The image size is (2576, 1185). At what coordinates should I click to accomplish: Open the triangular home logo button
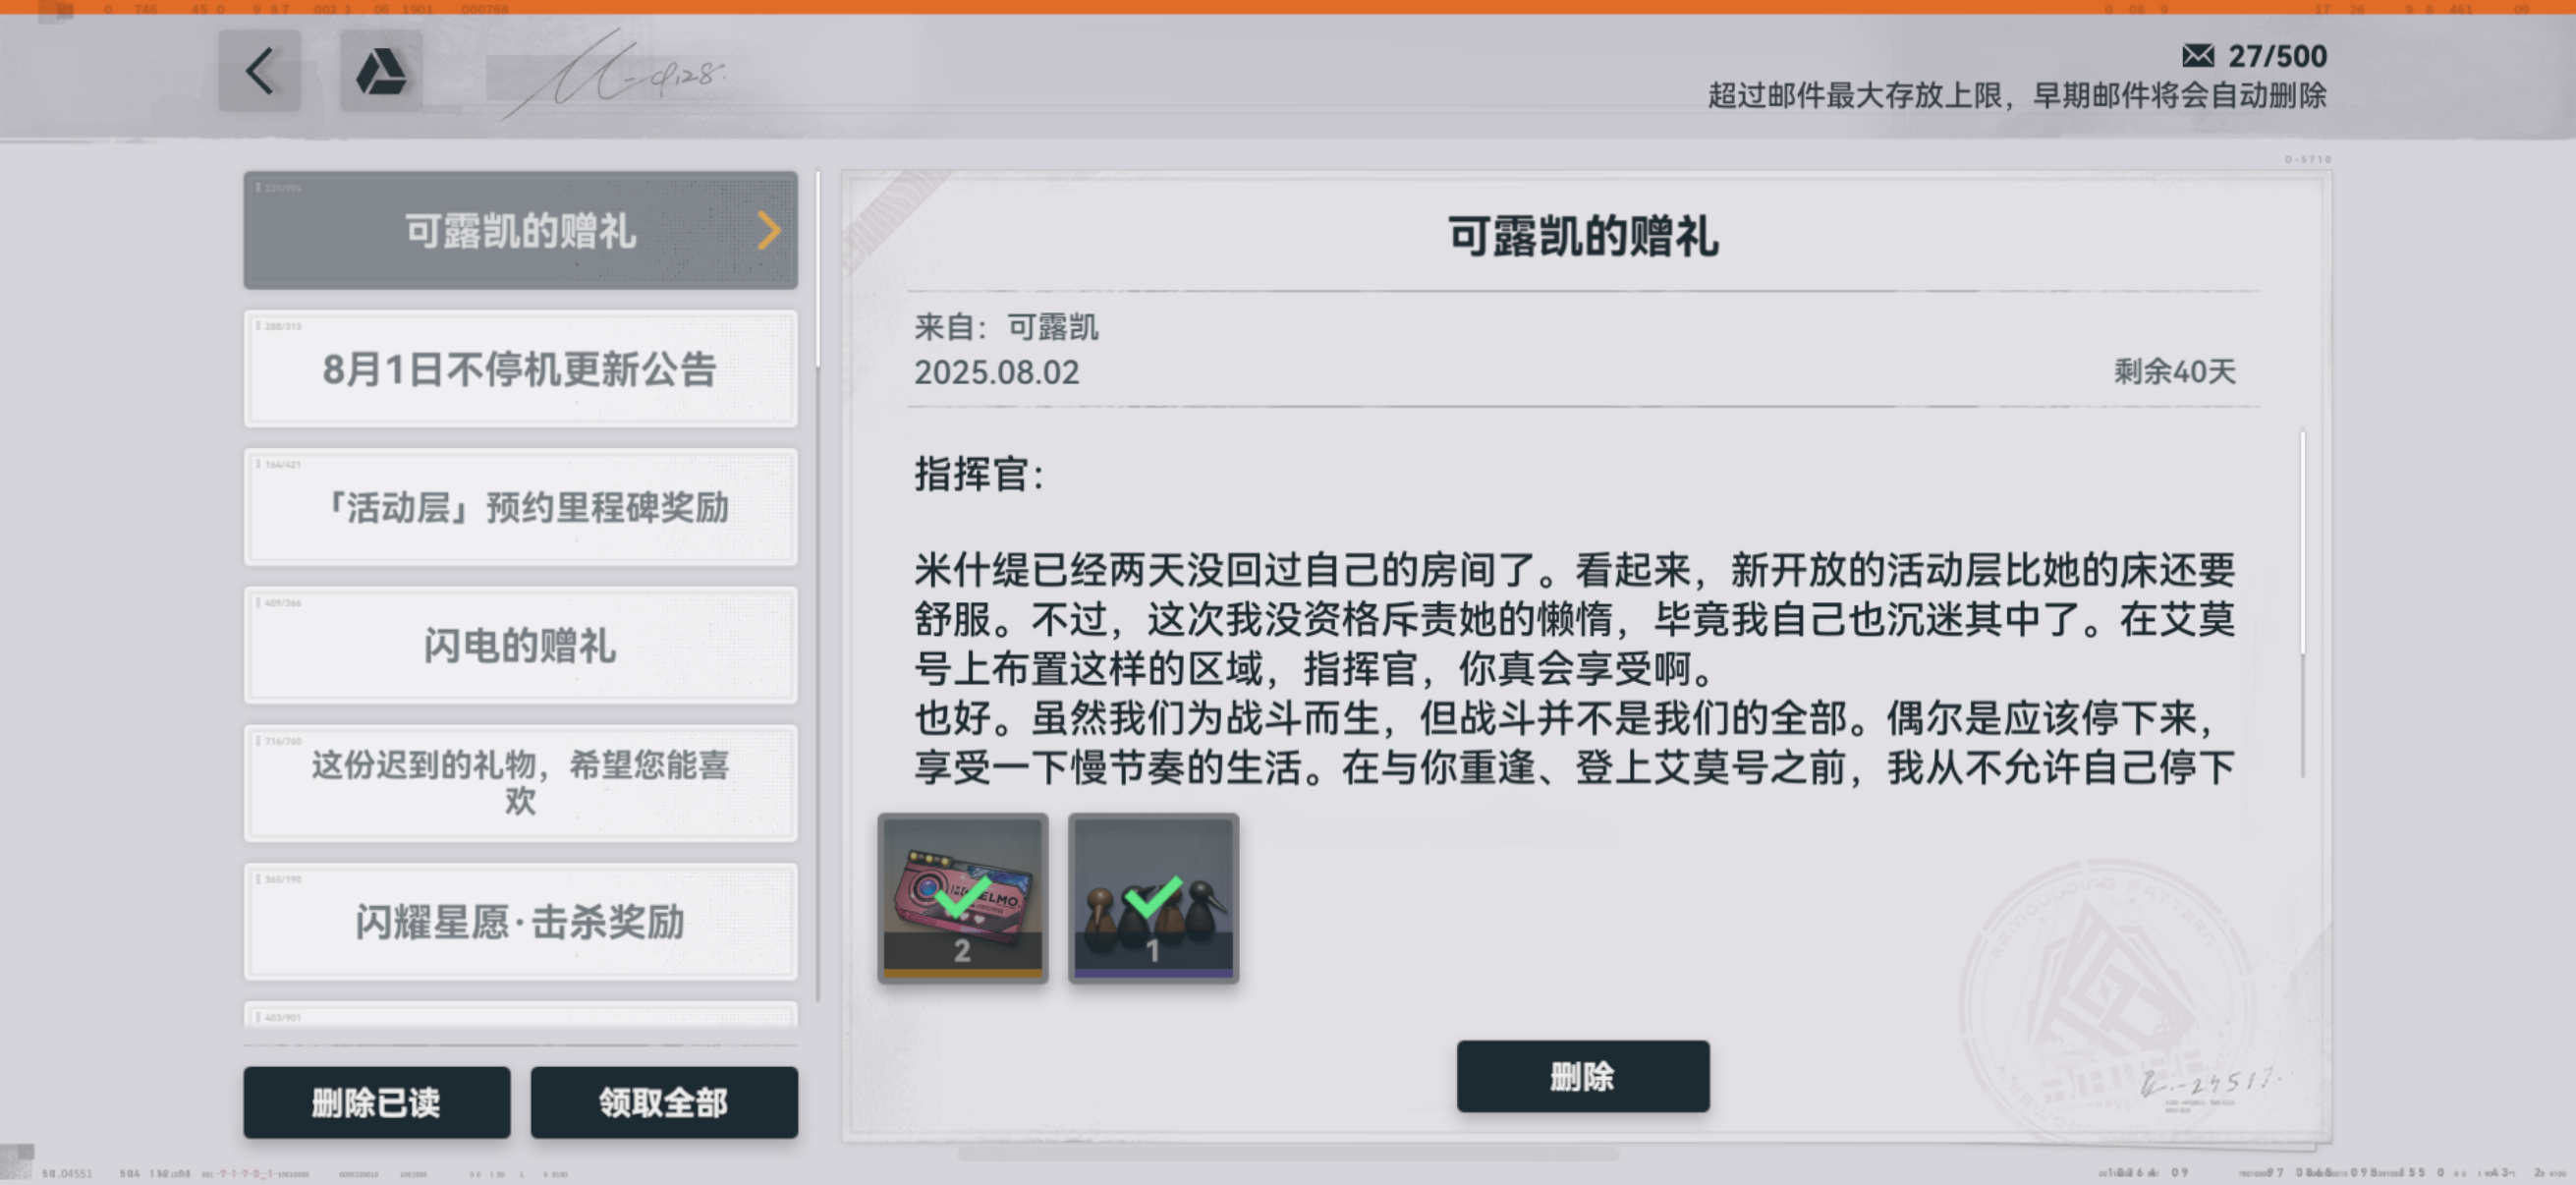[x=381, y=71]
